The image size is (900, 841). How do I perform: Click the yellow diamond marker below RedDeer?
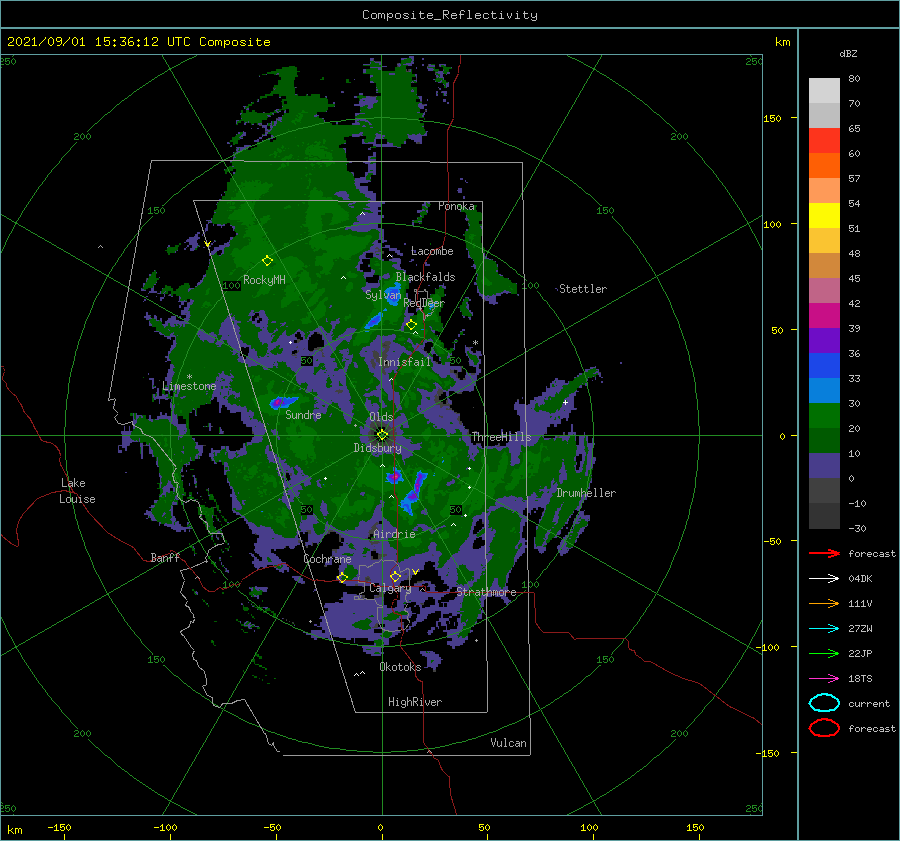coord(411,325)
